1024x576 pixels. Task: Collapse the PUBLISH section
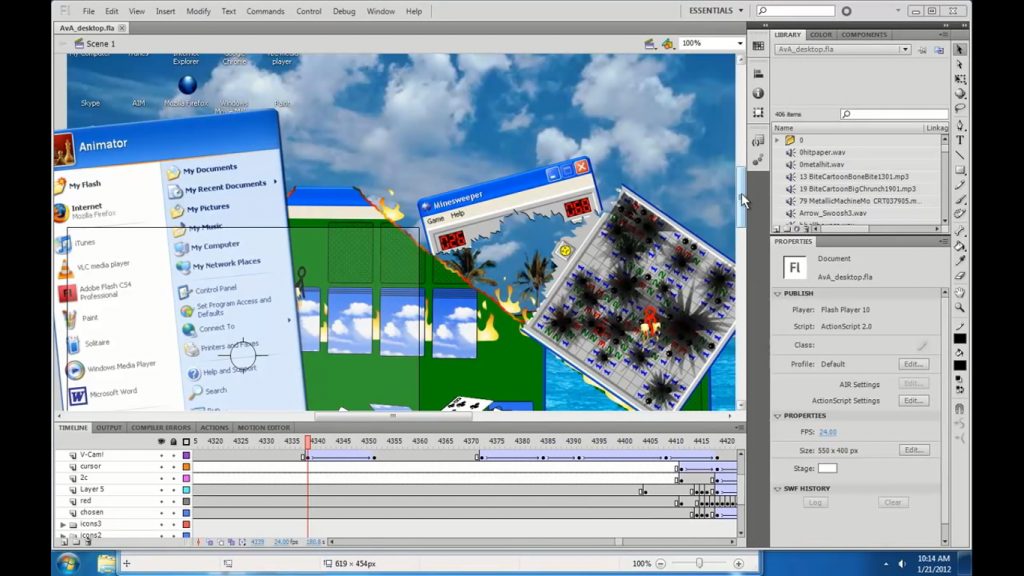[778, 294]
